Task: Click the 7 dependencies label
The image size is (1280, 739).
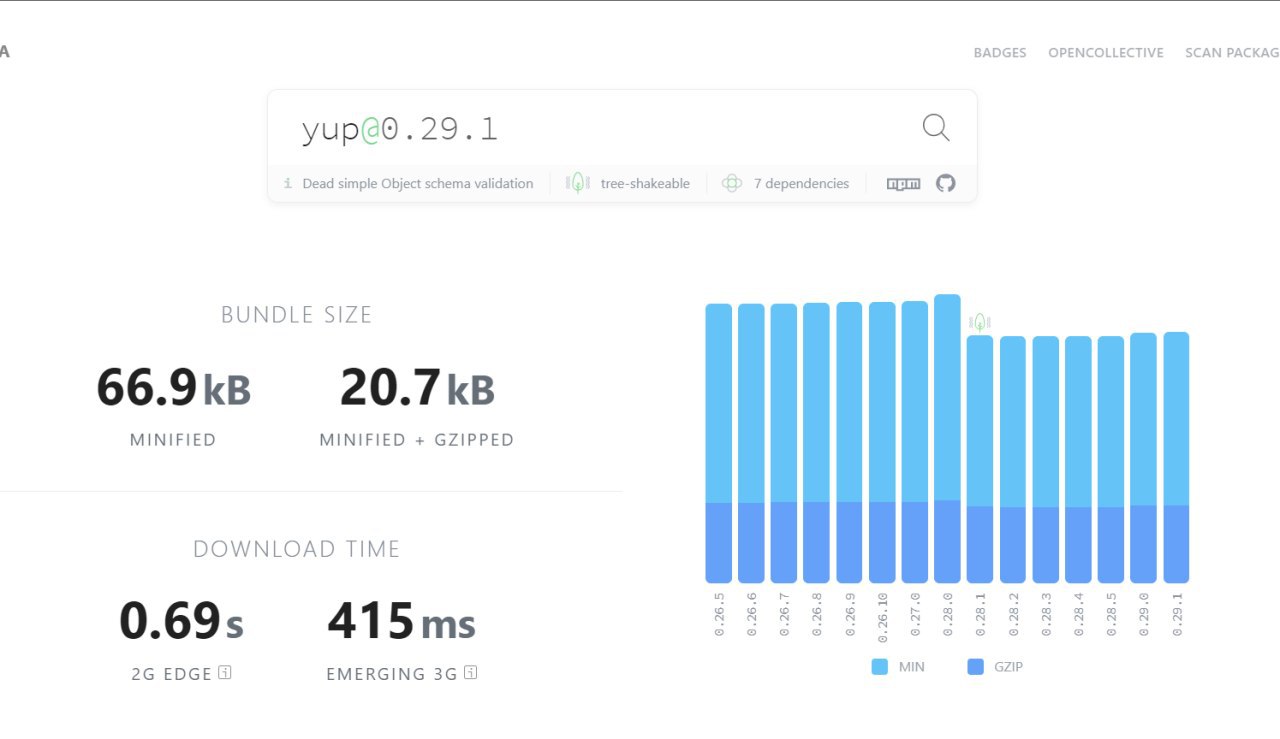Action: coord(801,184)
